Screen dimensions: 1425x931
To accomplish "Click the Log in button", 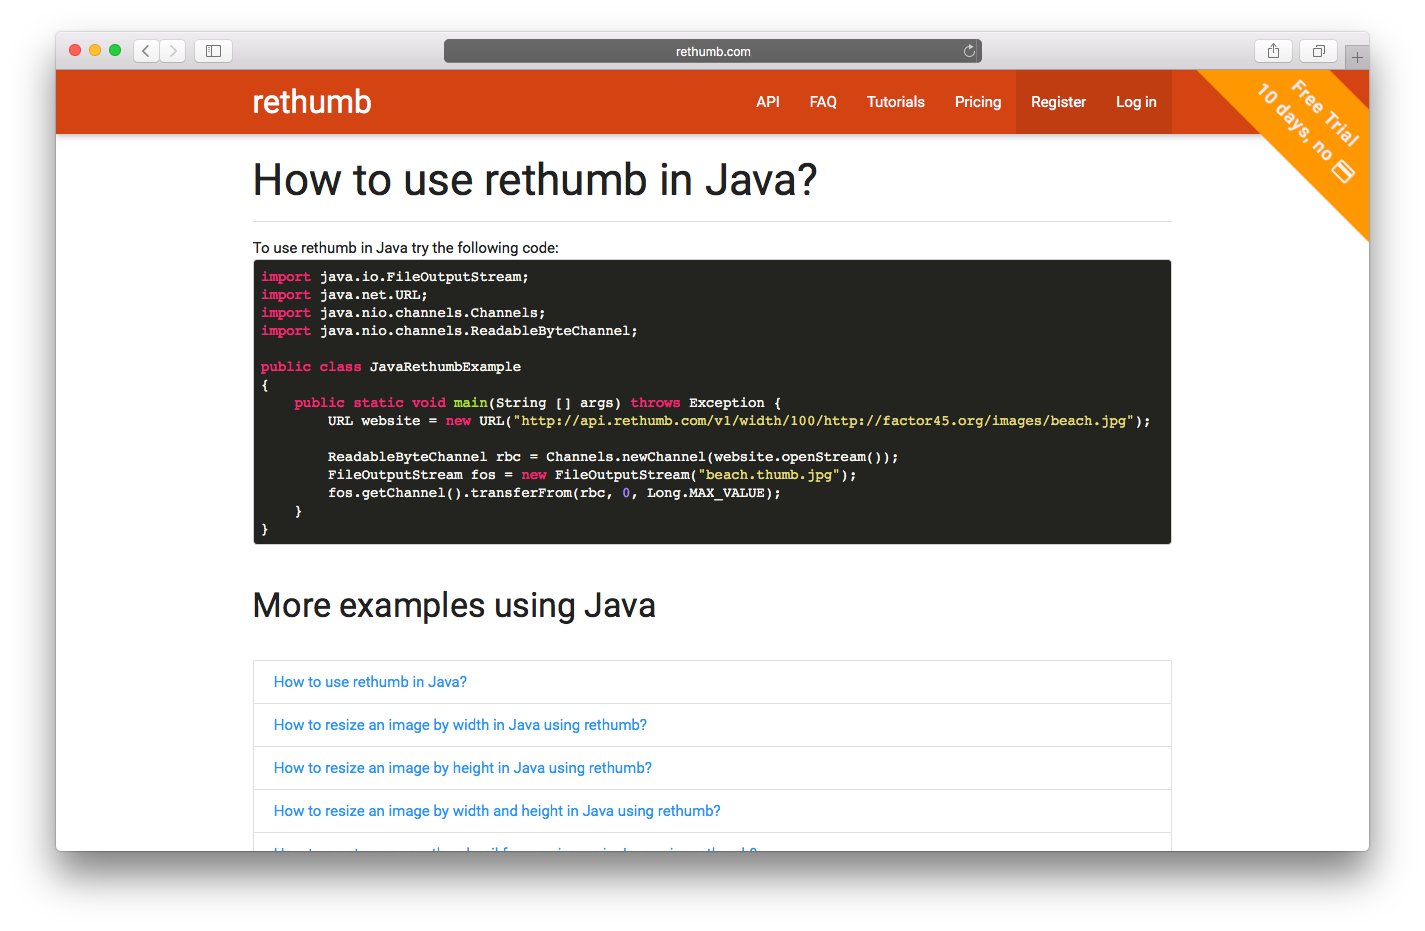I will (1136, 102).
